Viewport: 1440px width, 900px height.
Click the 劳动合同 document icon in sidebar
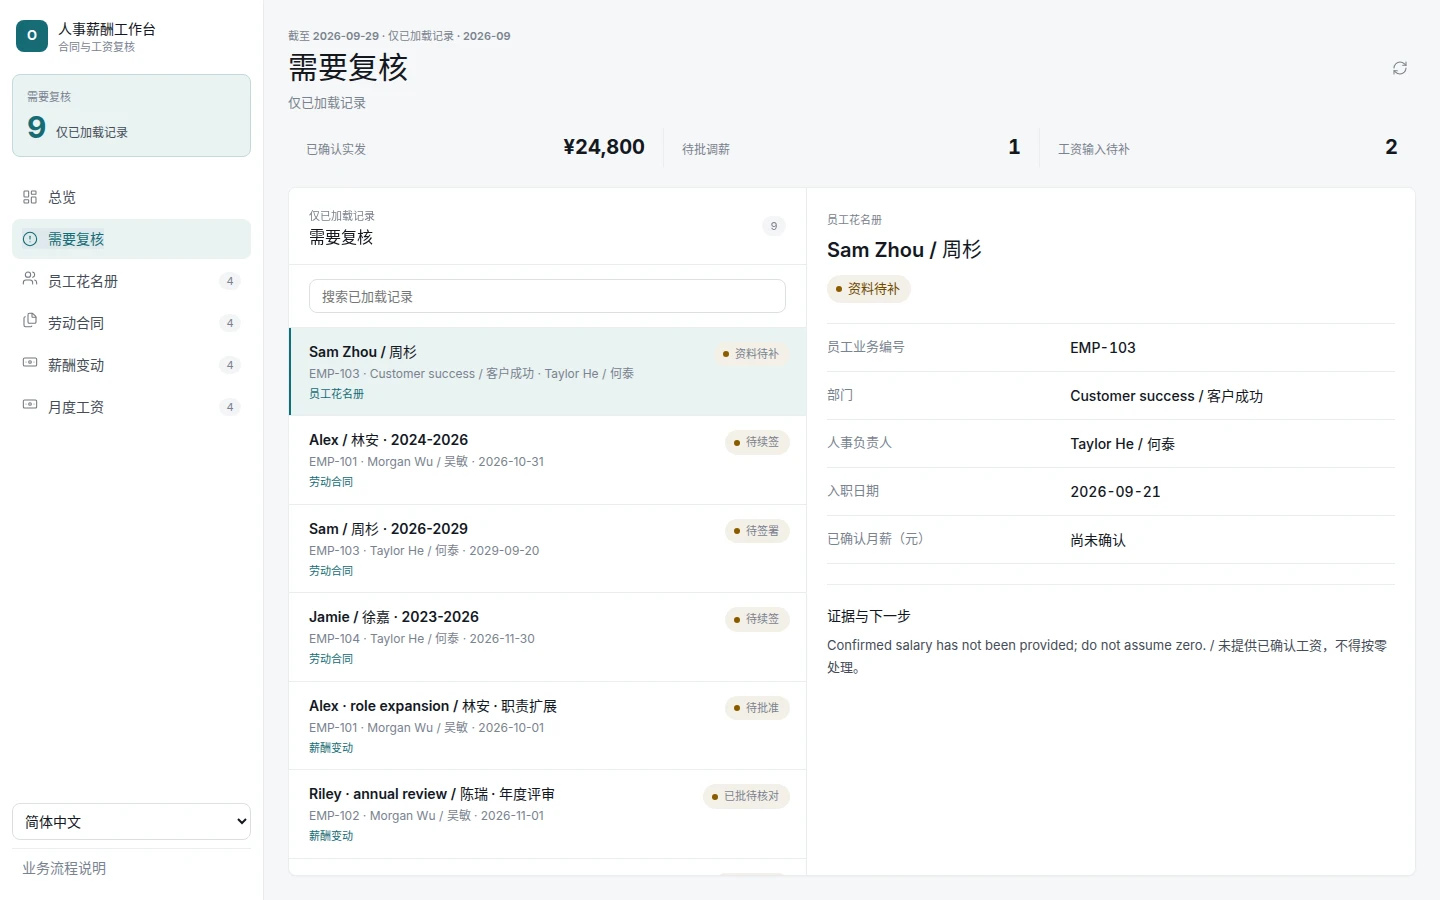pos(30,321)
